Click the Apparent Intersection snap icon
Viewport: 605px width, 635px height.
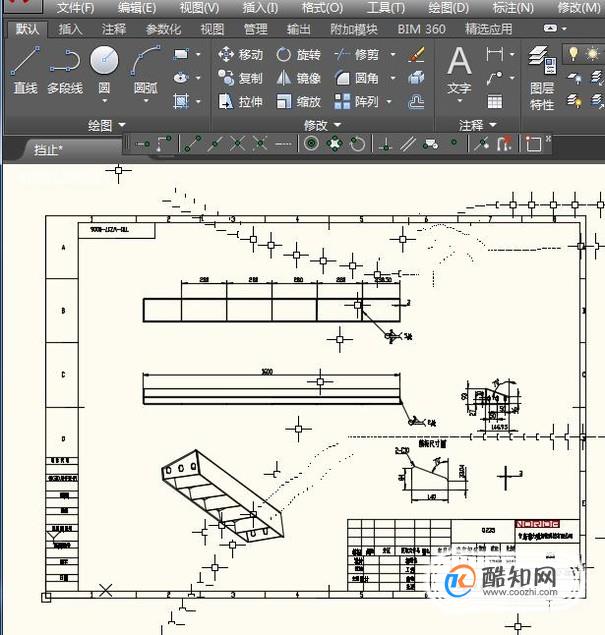pyautogui.click(x=260, y=144)
